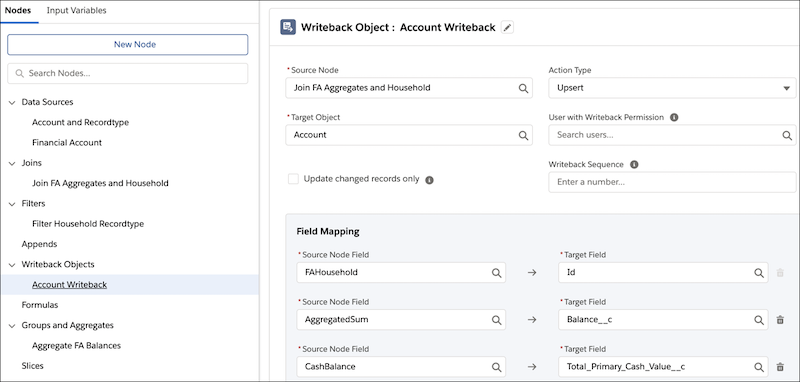Click the search icon in FAHousehold source field

[x=496, y=273]
